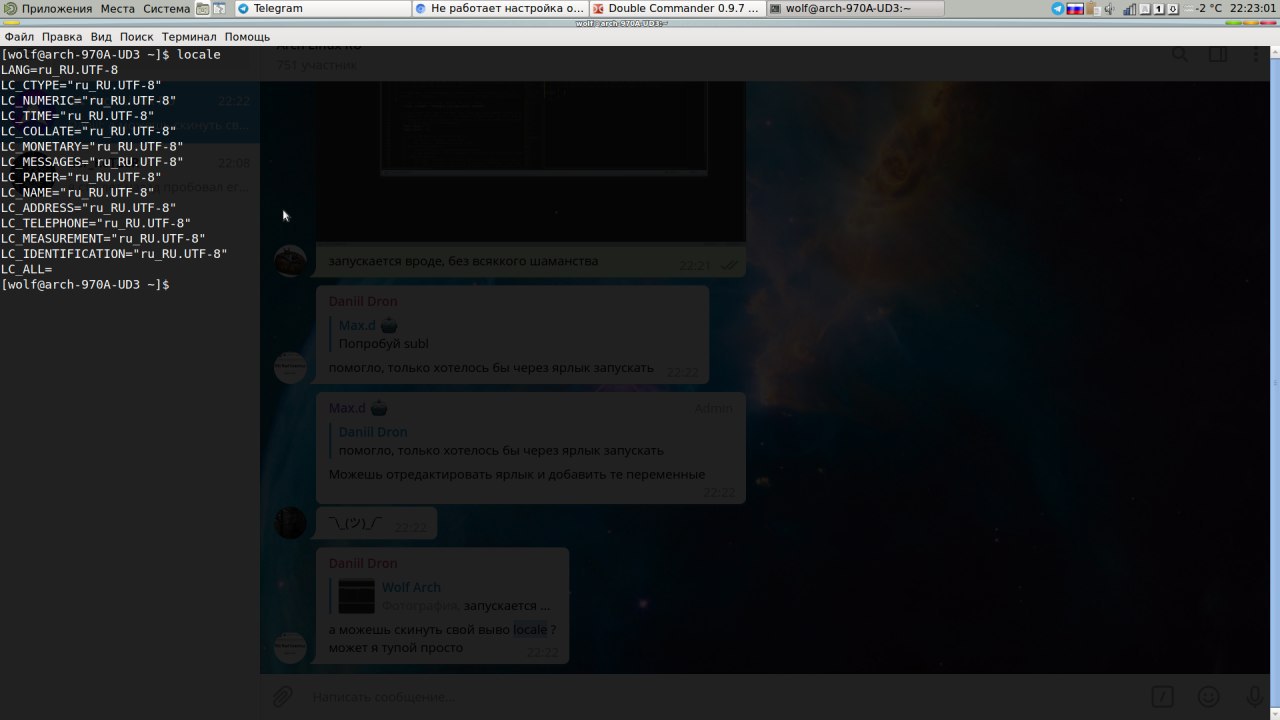Click the Telegram '751 участник' group subtitle
The width and height of the screenshot is (1280, 720).
tap(316, 65)
